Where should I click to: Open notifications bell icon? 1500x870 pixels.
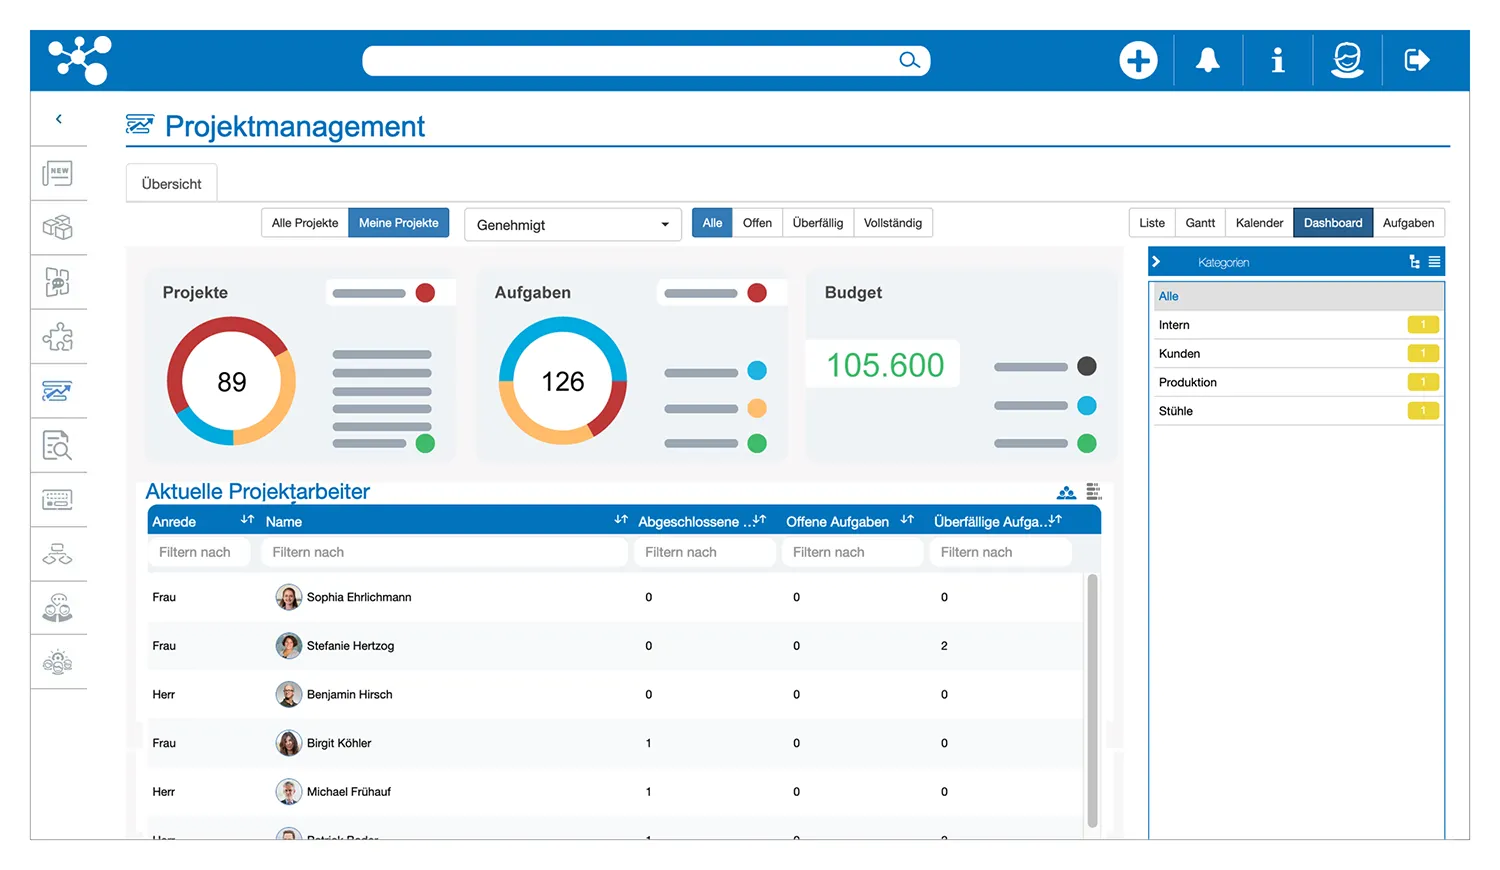click(1208, 61)
